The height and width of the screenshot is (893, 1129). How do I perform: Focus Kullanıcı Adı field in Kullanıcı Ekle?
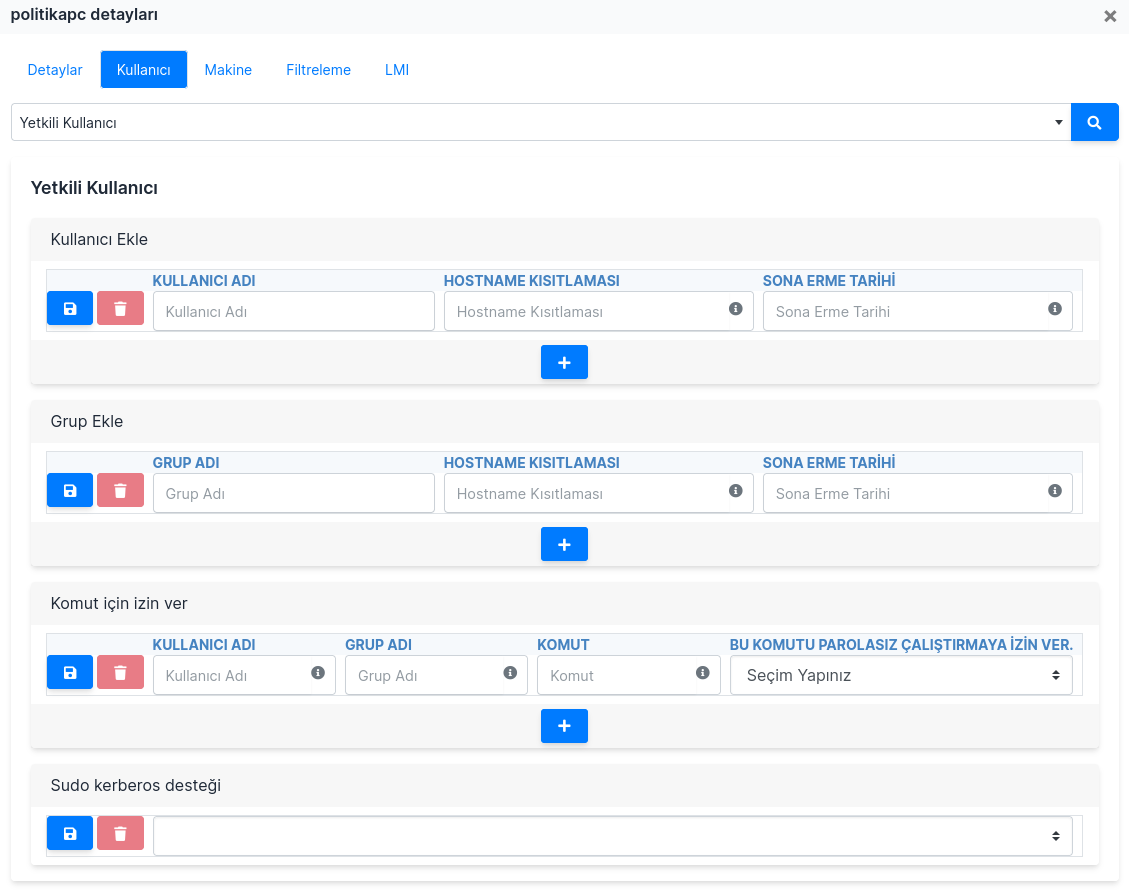coord(294,311)
